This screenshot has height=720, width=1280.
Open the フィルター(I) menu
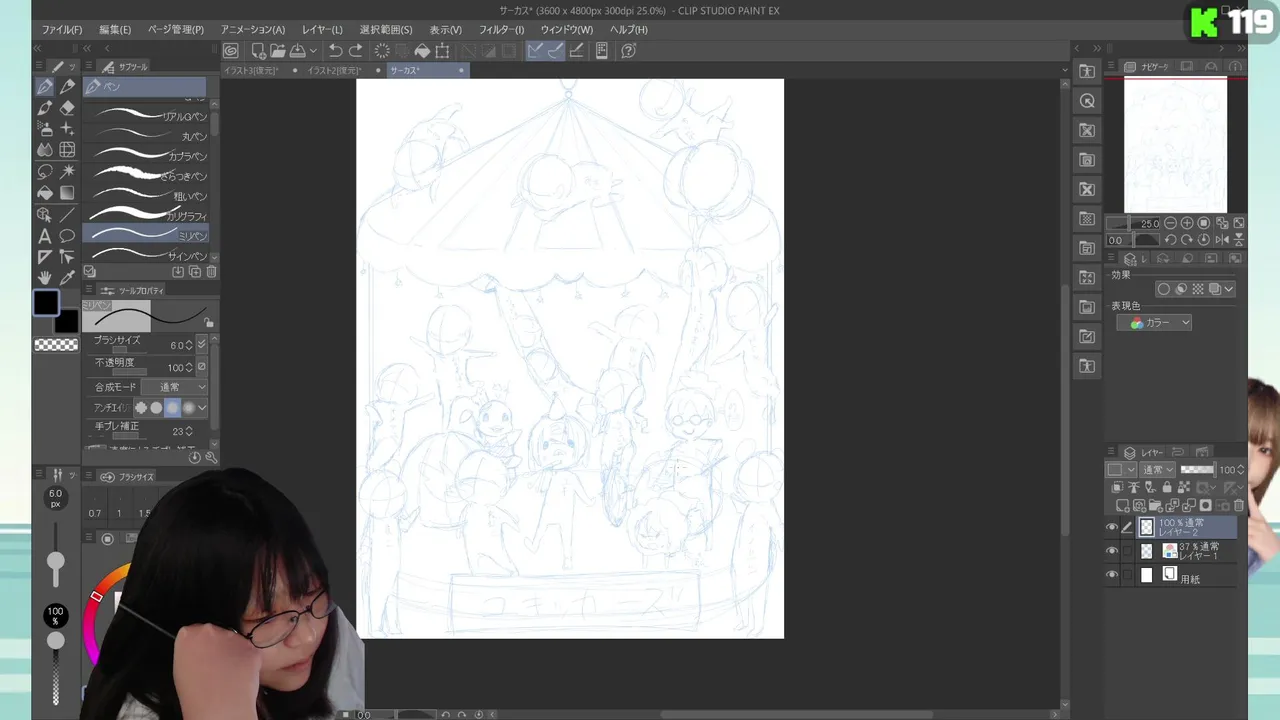pyautogui.click(x=502, y=30)
